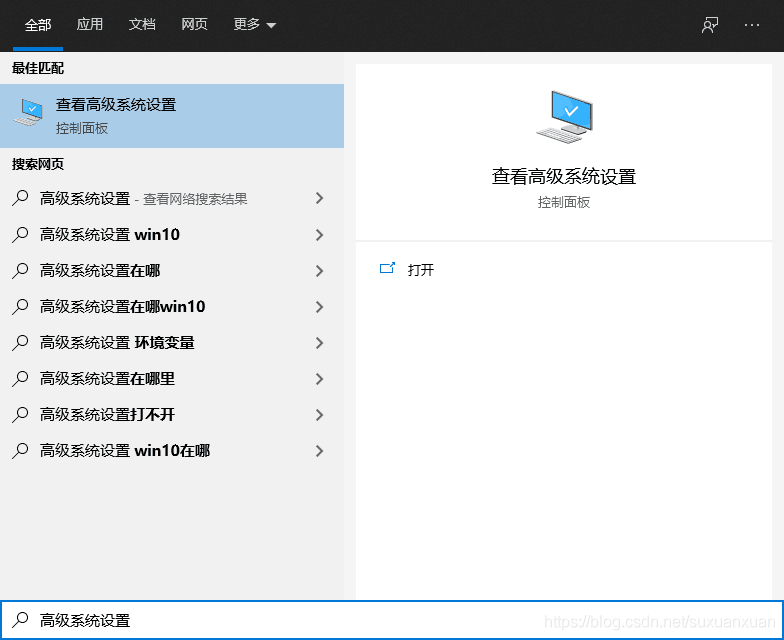Select suggestion 高级系统设置 环境变量

coord(117,342)
